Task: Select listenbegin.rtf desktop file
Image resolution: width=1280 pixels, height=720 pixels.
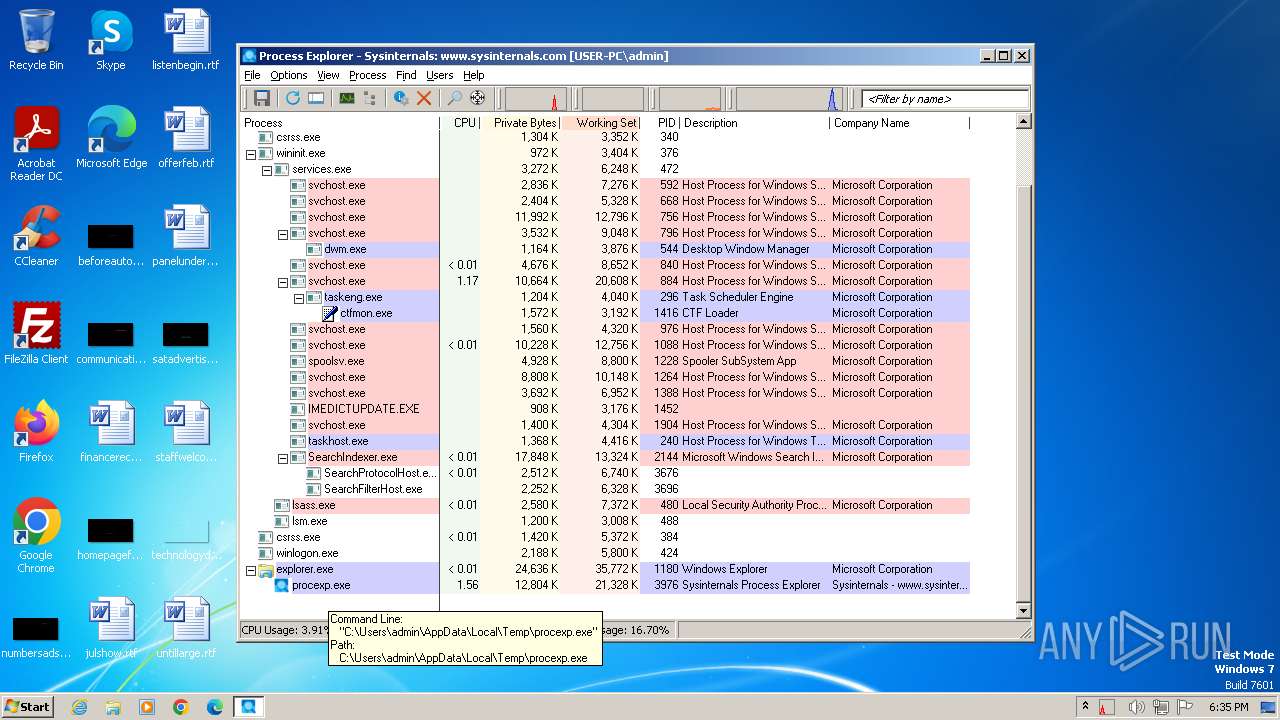Action: pyautogui.click(x=186, y=41)
